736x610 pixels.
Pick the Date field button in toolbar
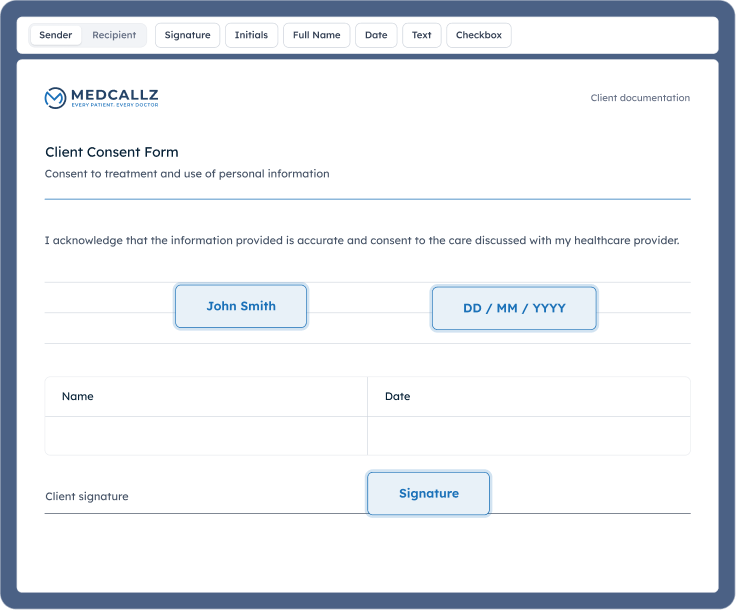(x=376, y=35)
